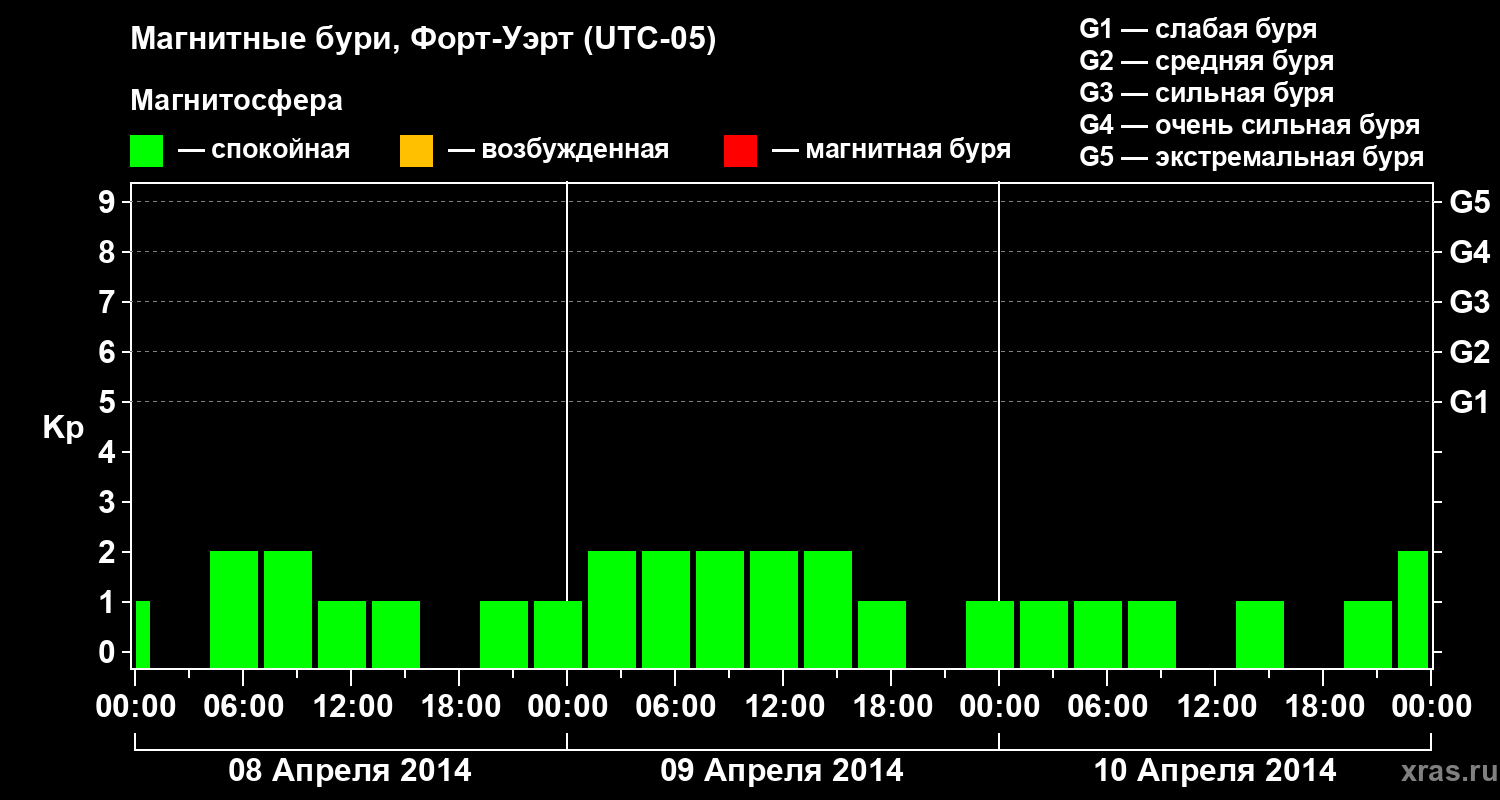Click the Kp 2 bar over 06:00 on 09 Апреля

(x=666, y=609)
